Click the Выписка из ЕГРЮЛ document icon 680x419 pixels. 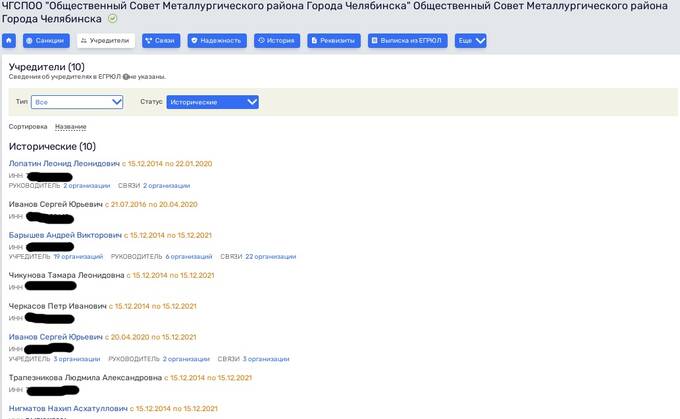375,41
